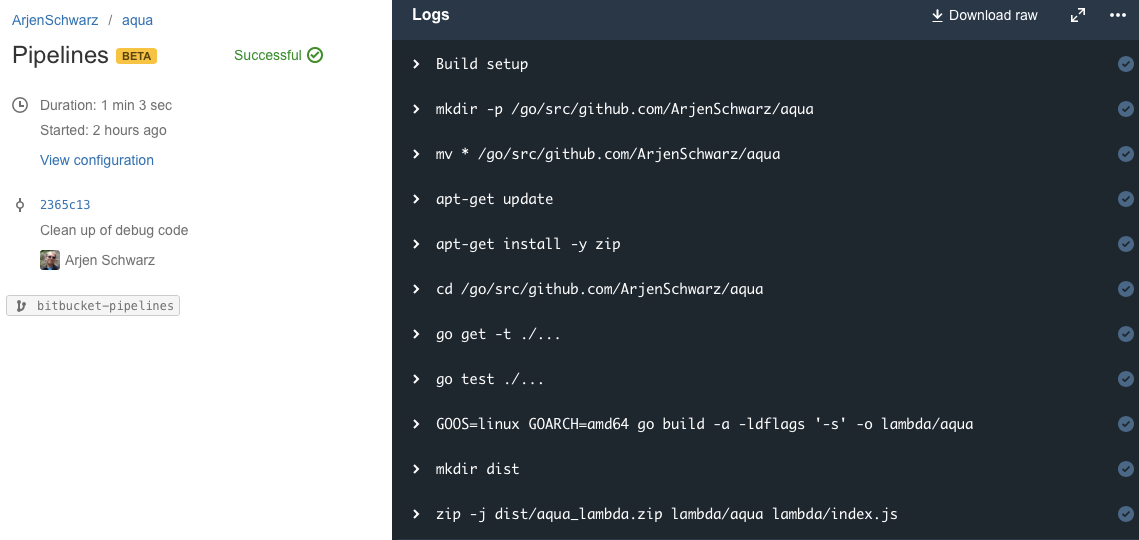Click the 'mv * /go/src/github.com/ArjenSchwarz/aqua' text

click(608, 154)
